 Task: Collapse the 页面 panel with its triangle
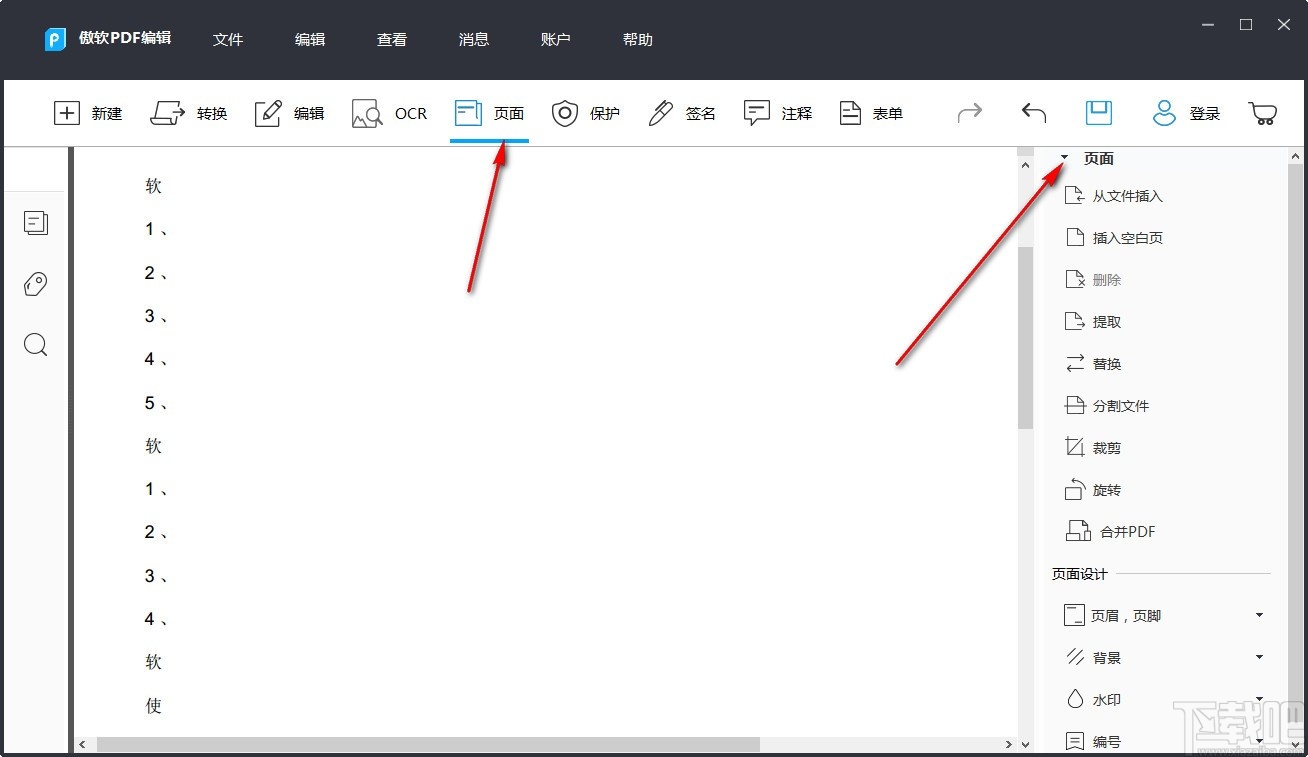coord(1063,157)
